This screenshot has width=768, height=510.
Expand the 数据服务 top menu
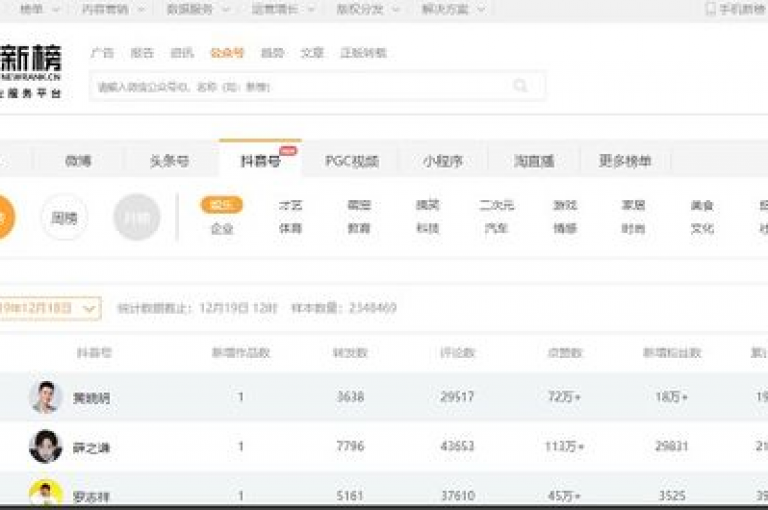point(198,9)
